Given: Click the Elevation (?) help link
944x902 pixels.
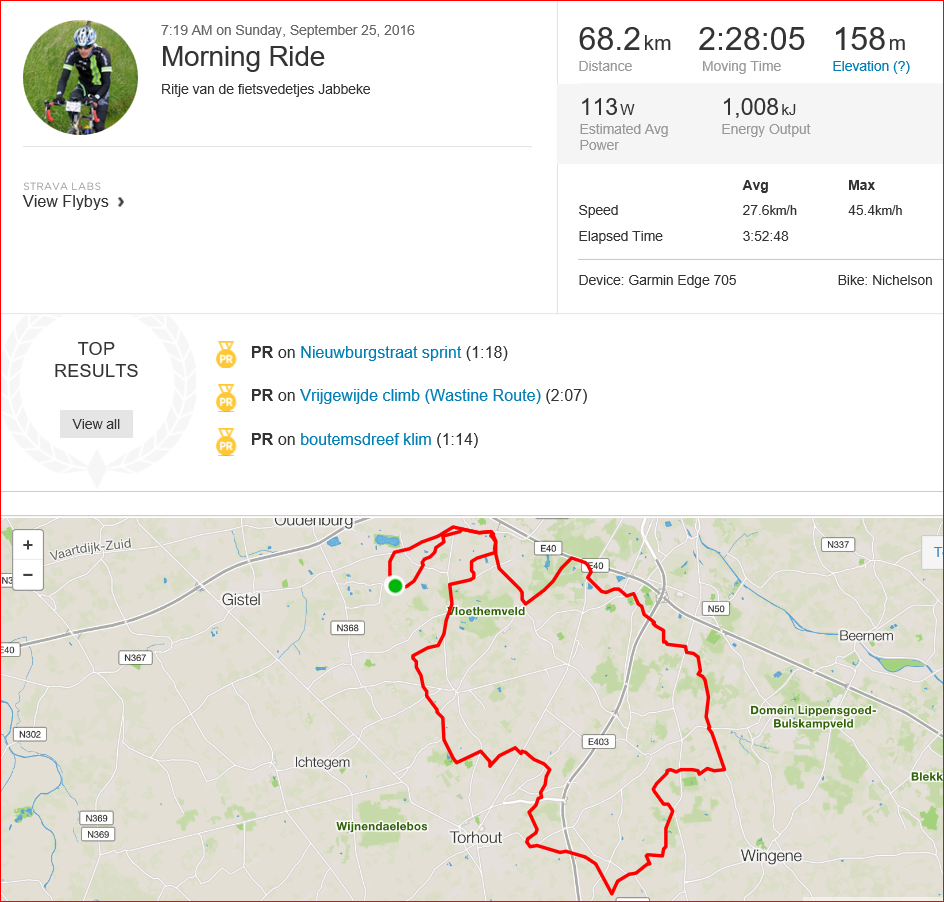Looking at the screenshot, I should click(x=871, y=66).
